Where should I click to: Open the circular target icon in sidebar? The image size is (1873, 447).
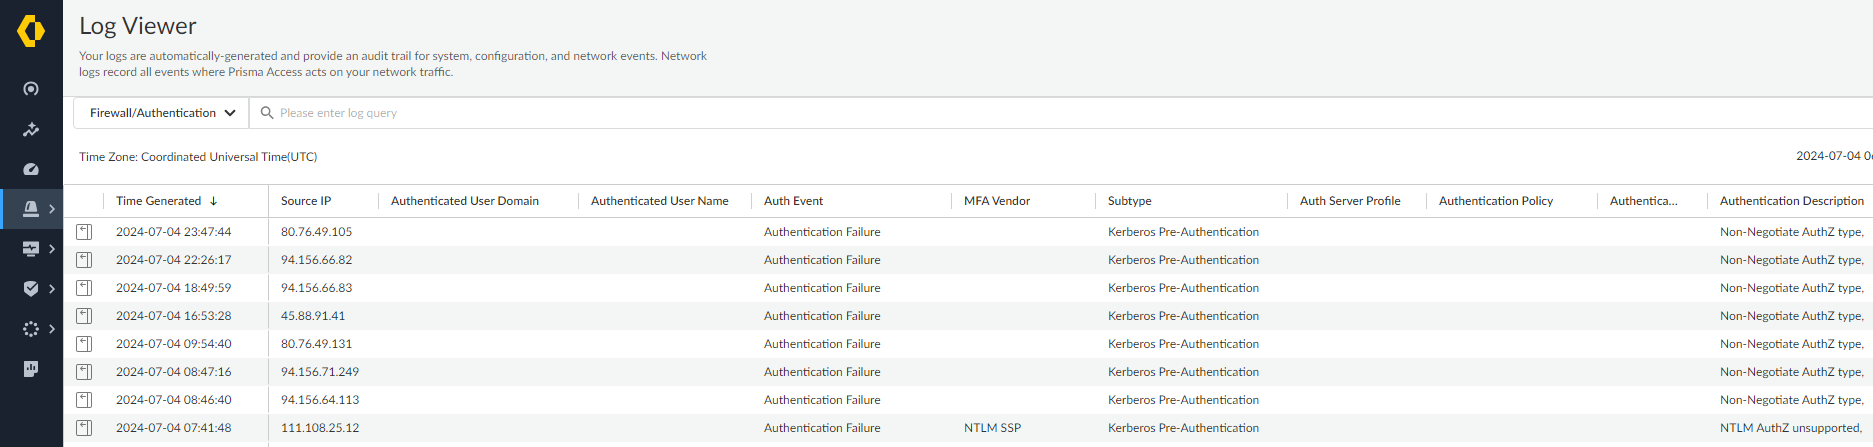pyautogui.click(x=31, y=89)
